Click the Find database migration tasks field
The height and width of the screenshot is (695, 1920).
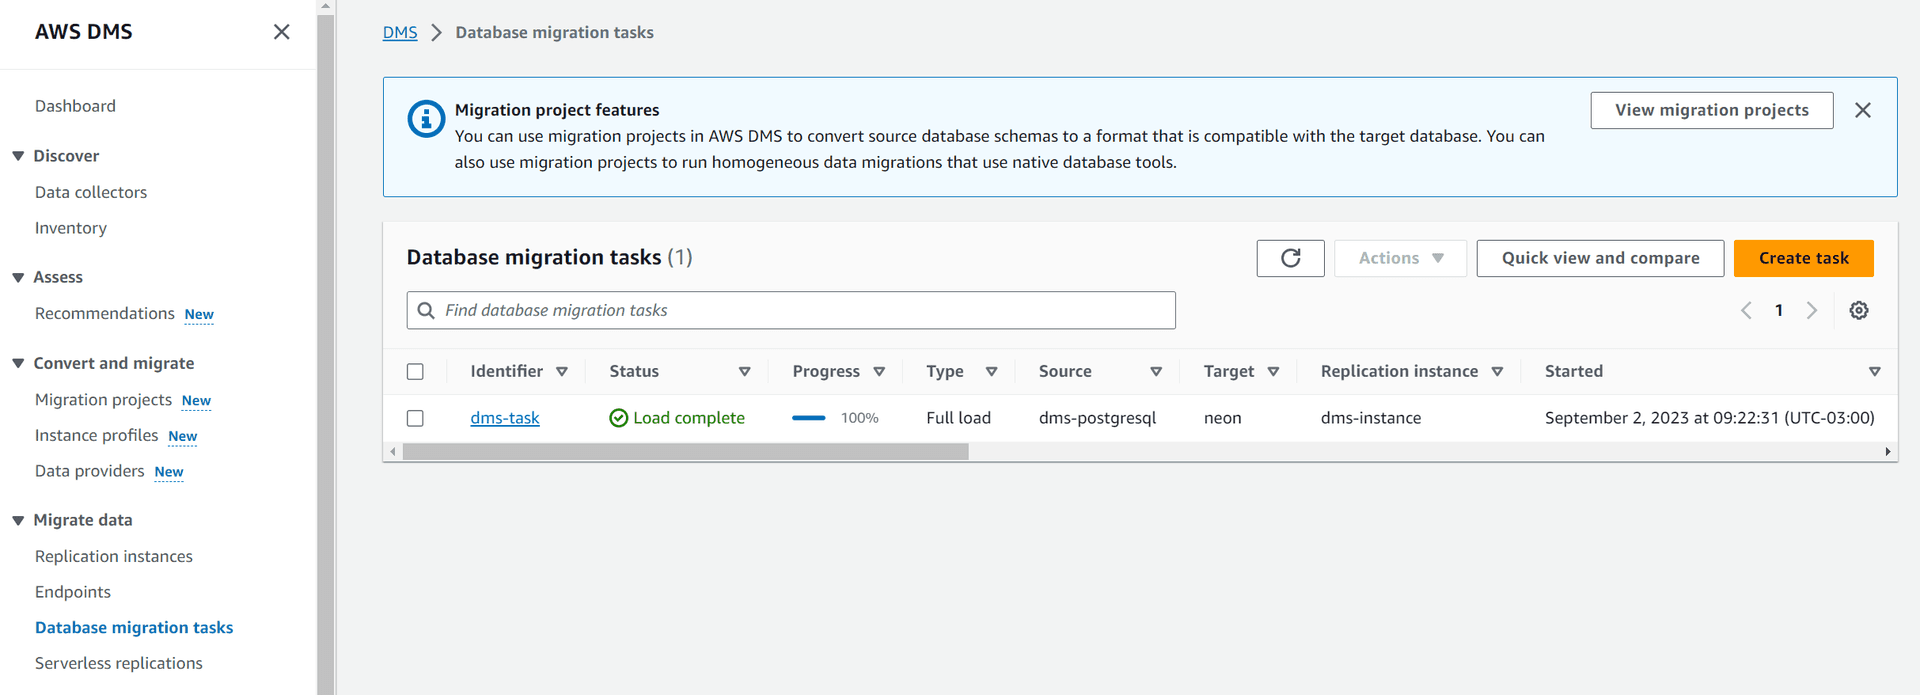[800, 310]
